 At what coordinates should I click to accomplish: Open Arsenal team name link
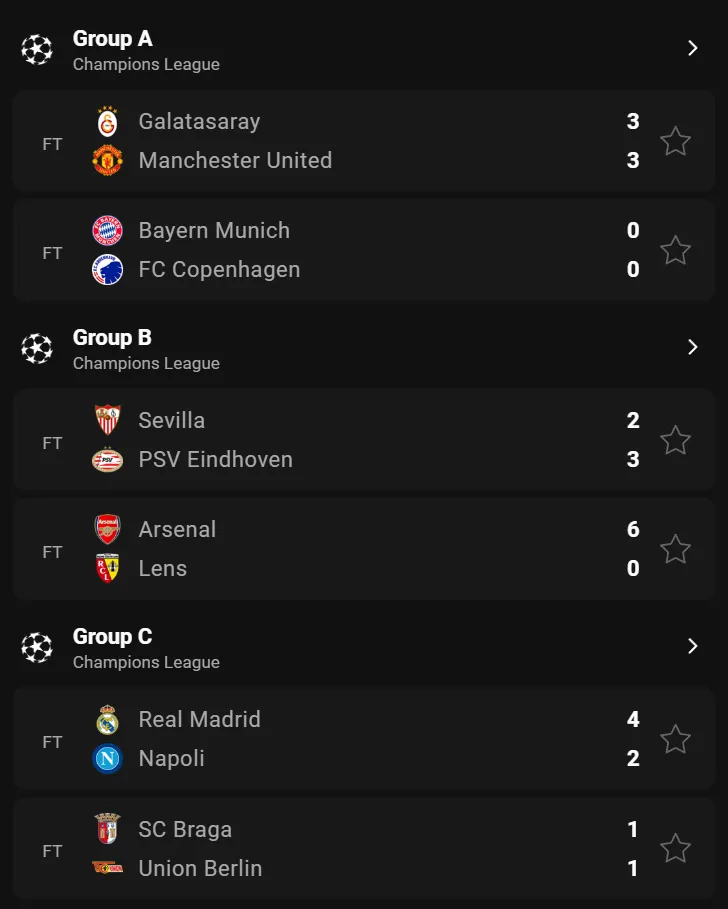pos(177,529)
